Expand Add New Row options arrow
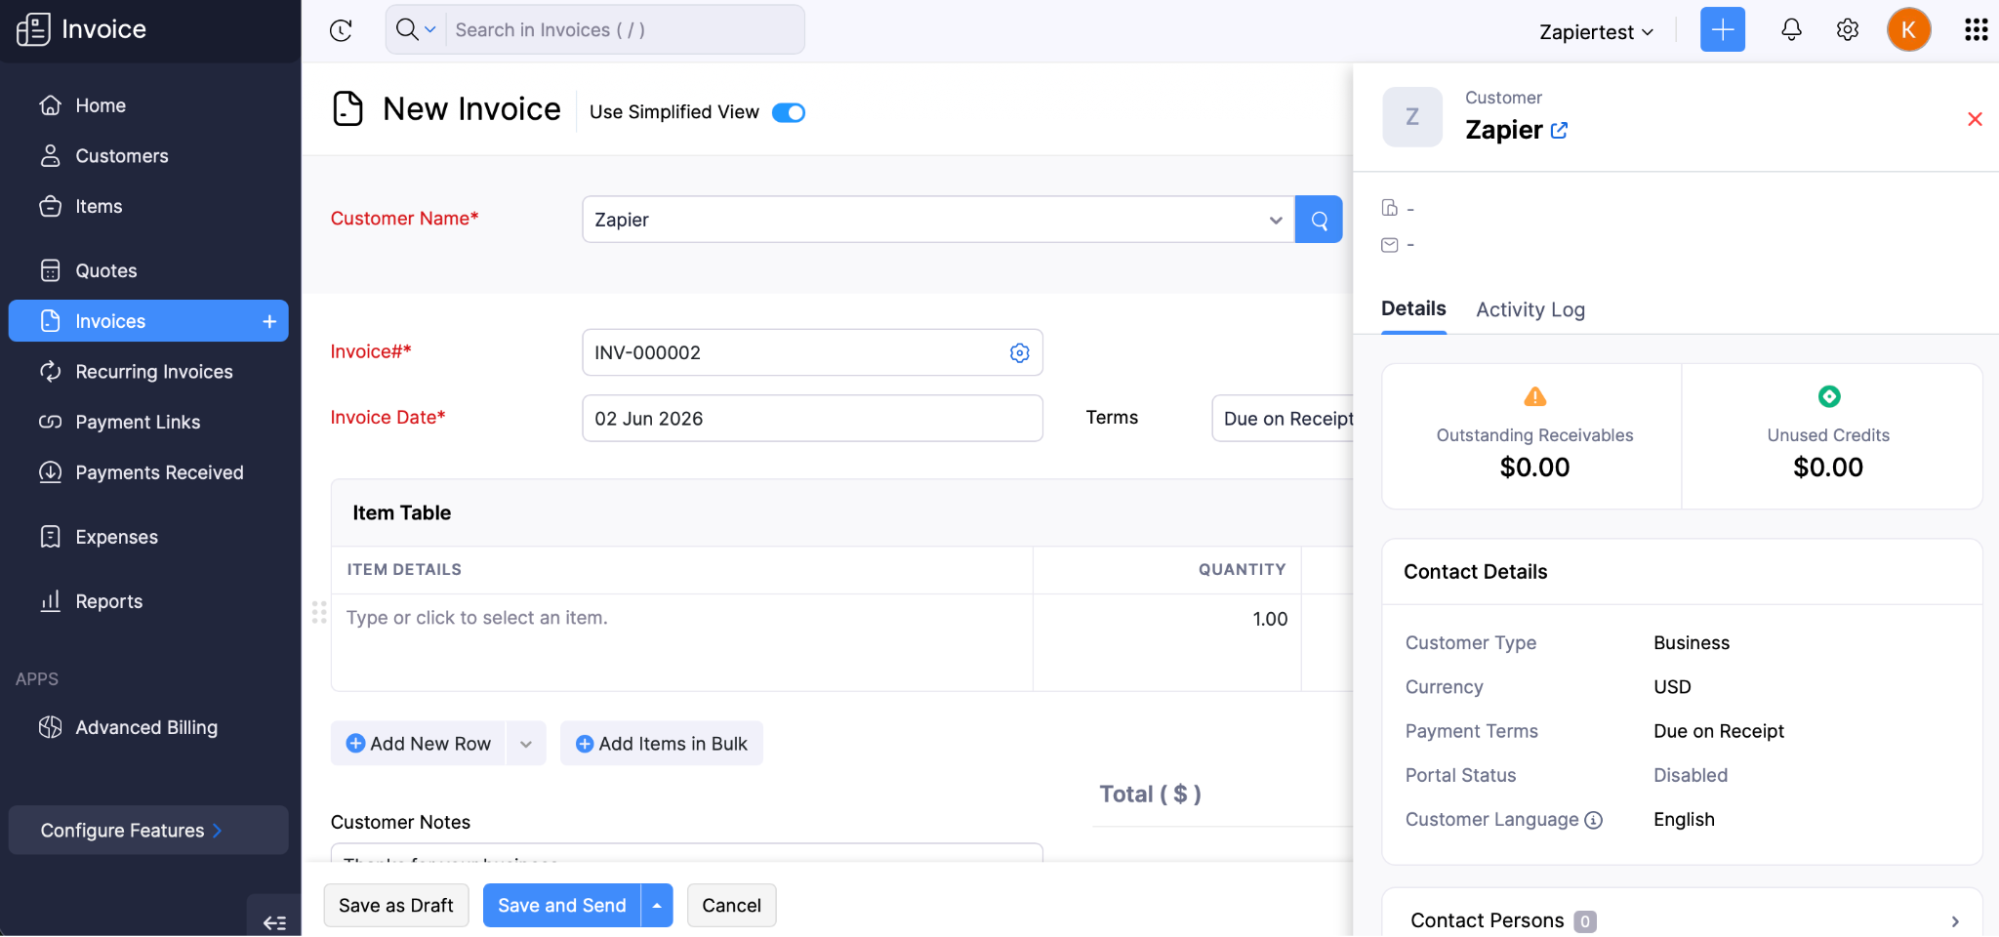 526,743
